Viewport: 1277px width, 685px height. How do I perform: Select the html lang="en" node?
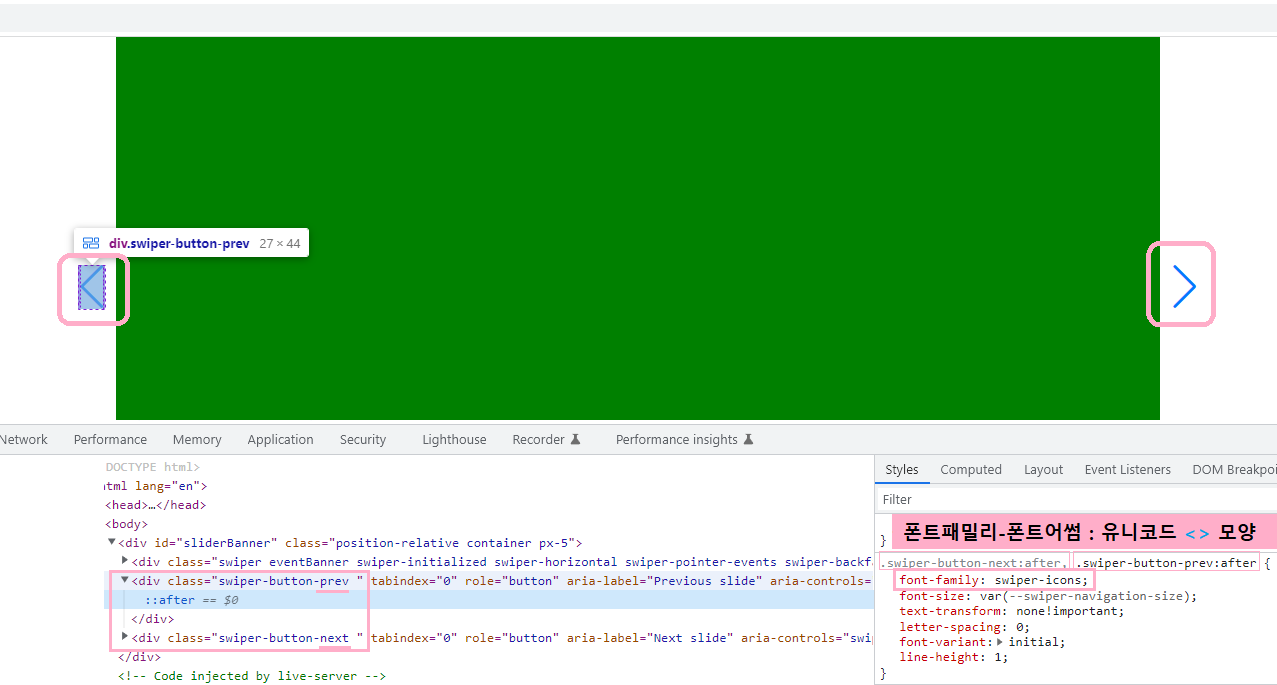155,486
